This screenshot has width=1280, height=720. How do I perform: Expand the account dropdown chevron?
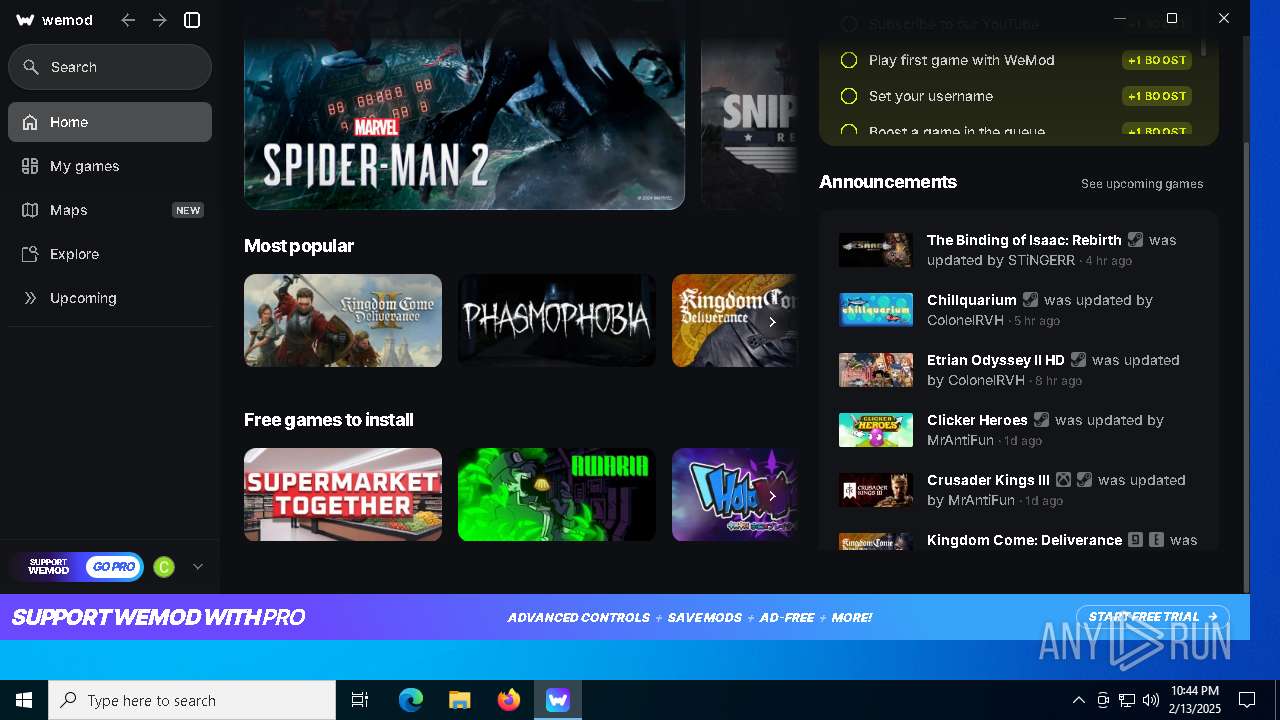[x=198, y=567]
